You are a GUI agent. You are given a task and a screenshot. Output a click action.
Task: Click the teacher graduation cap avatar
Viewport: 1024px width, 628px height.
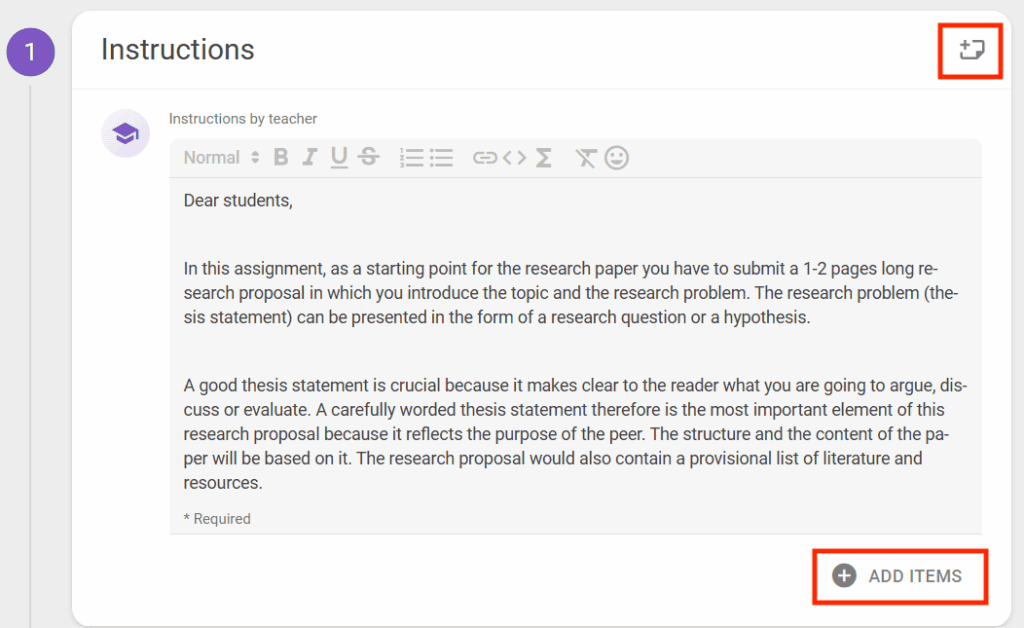125,134
